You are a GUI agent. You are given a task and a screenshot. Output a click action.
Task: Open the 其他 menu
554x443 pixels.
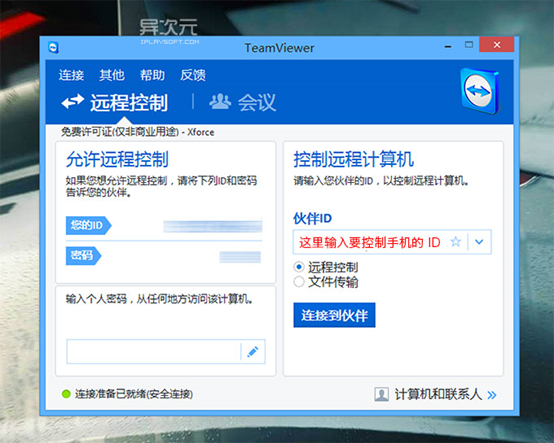point(112,75)
